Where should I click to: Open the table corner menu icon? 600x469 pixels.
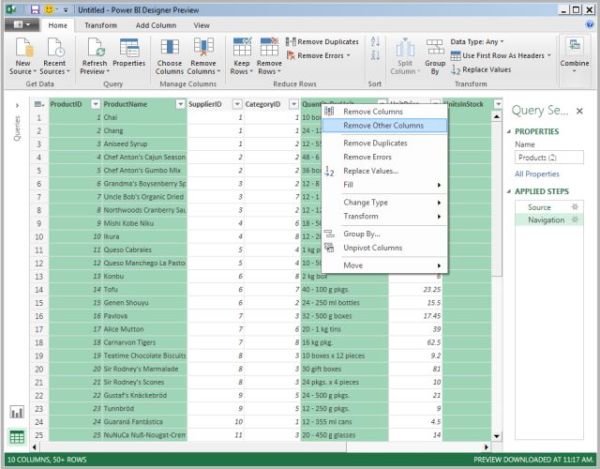click(x=39, y=104)
